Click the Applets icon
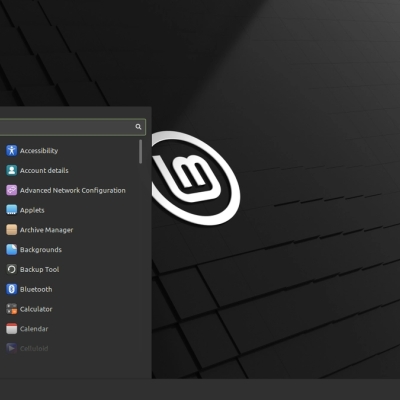 [11, 210]
